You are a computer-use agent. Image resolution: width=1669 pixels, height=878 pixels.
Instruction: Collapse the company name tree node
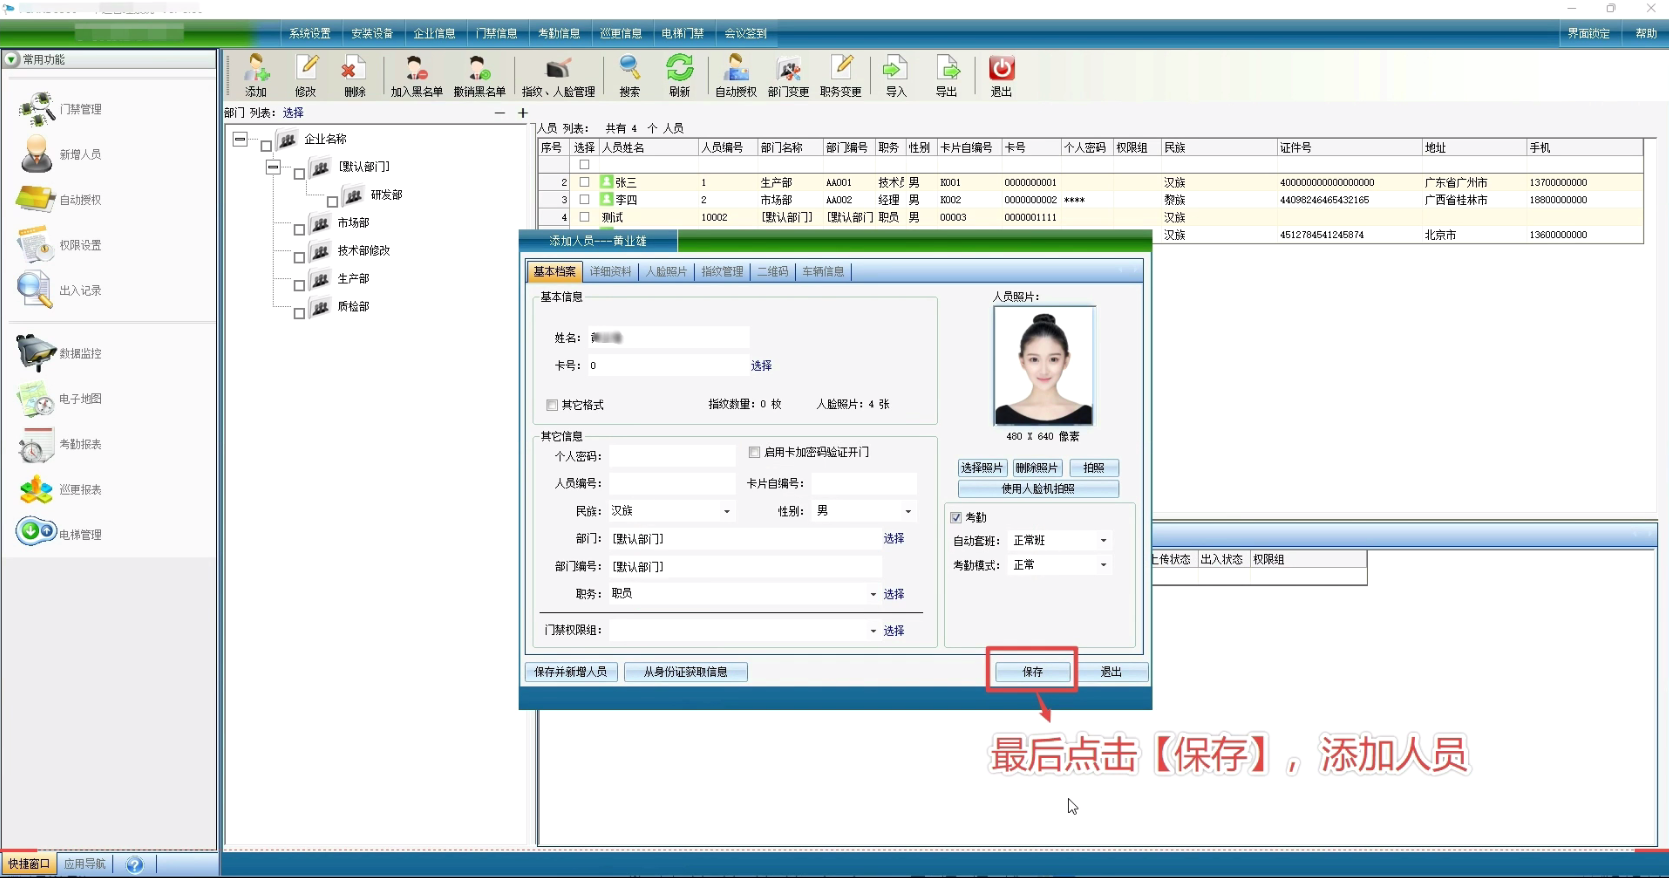pos(240,139)
